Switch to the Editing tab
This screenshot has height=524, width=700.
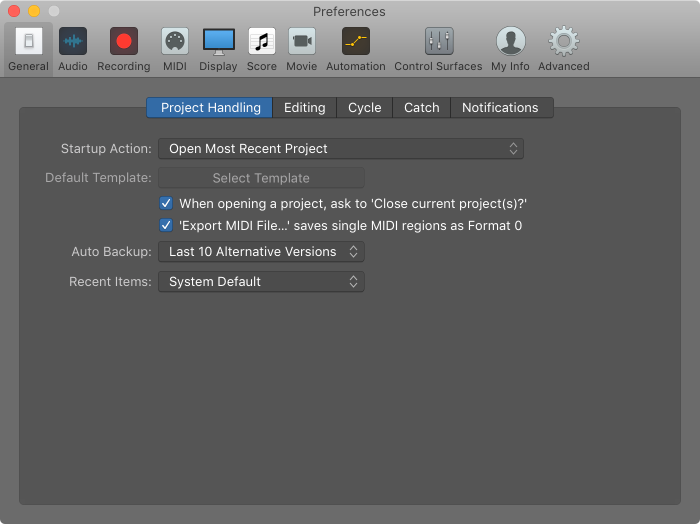(x=304, y=108)
